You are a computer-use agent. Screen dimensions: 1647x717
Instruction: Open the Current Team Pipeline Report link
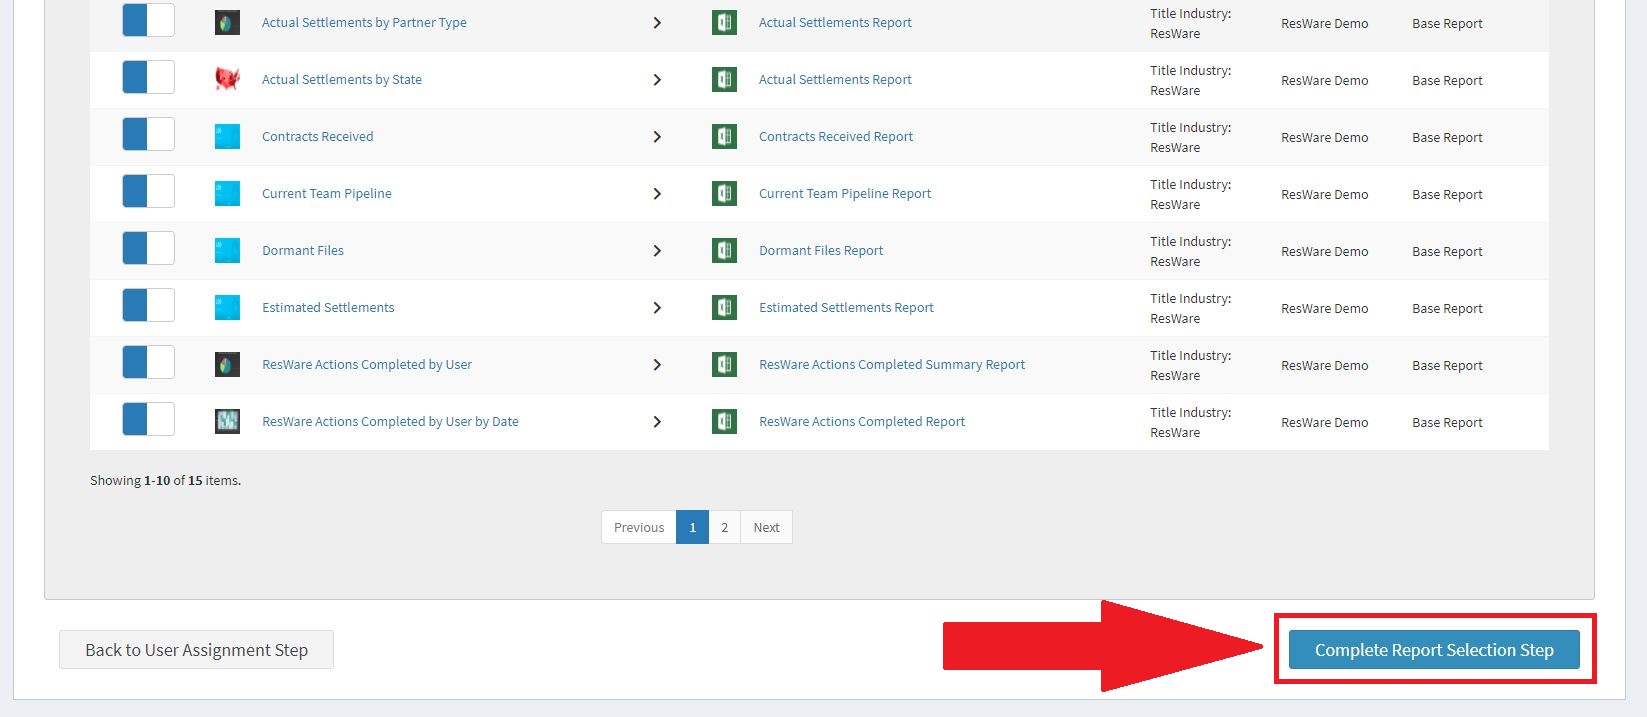point(845,193)
